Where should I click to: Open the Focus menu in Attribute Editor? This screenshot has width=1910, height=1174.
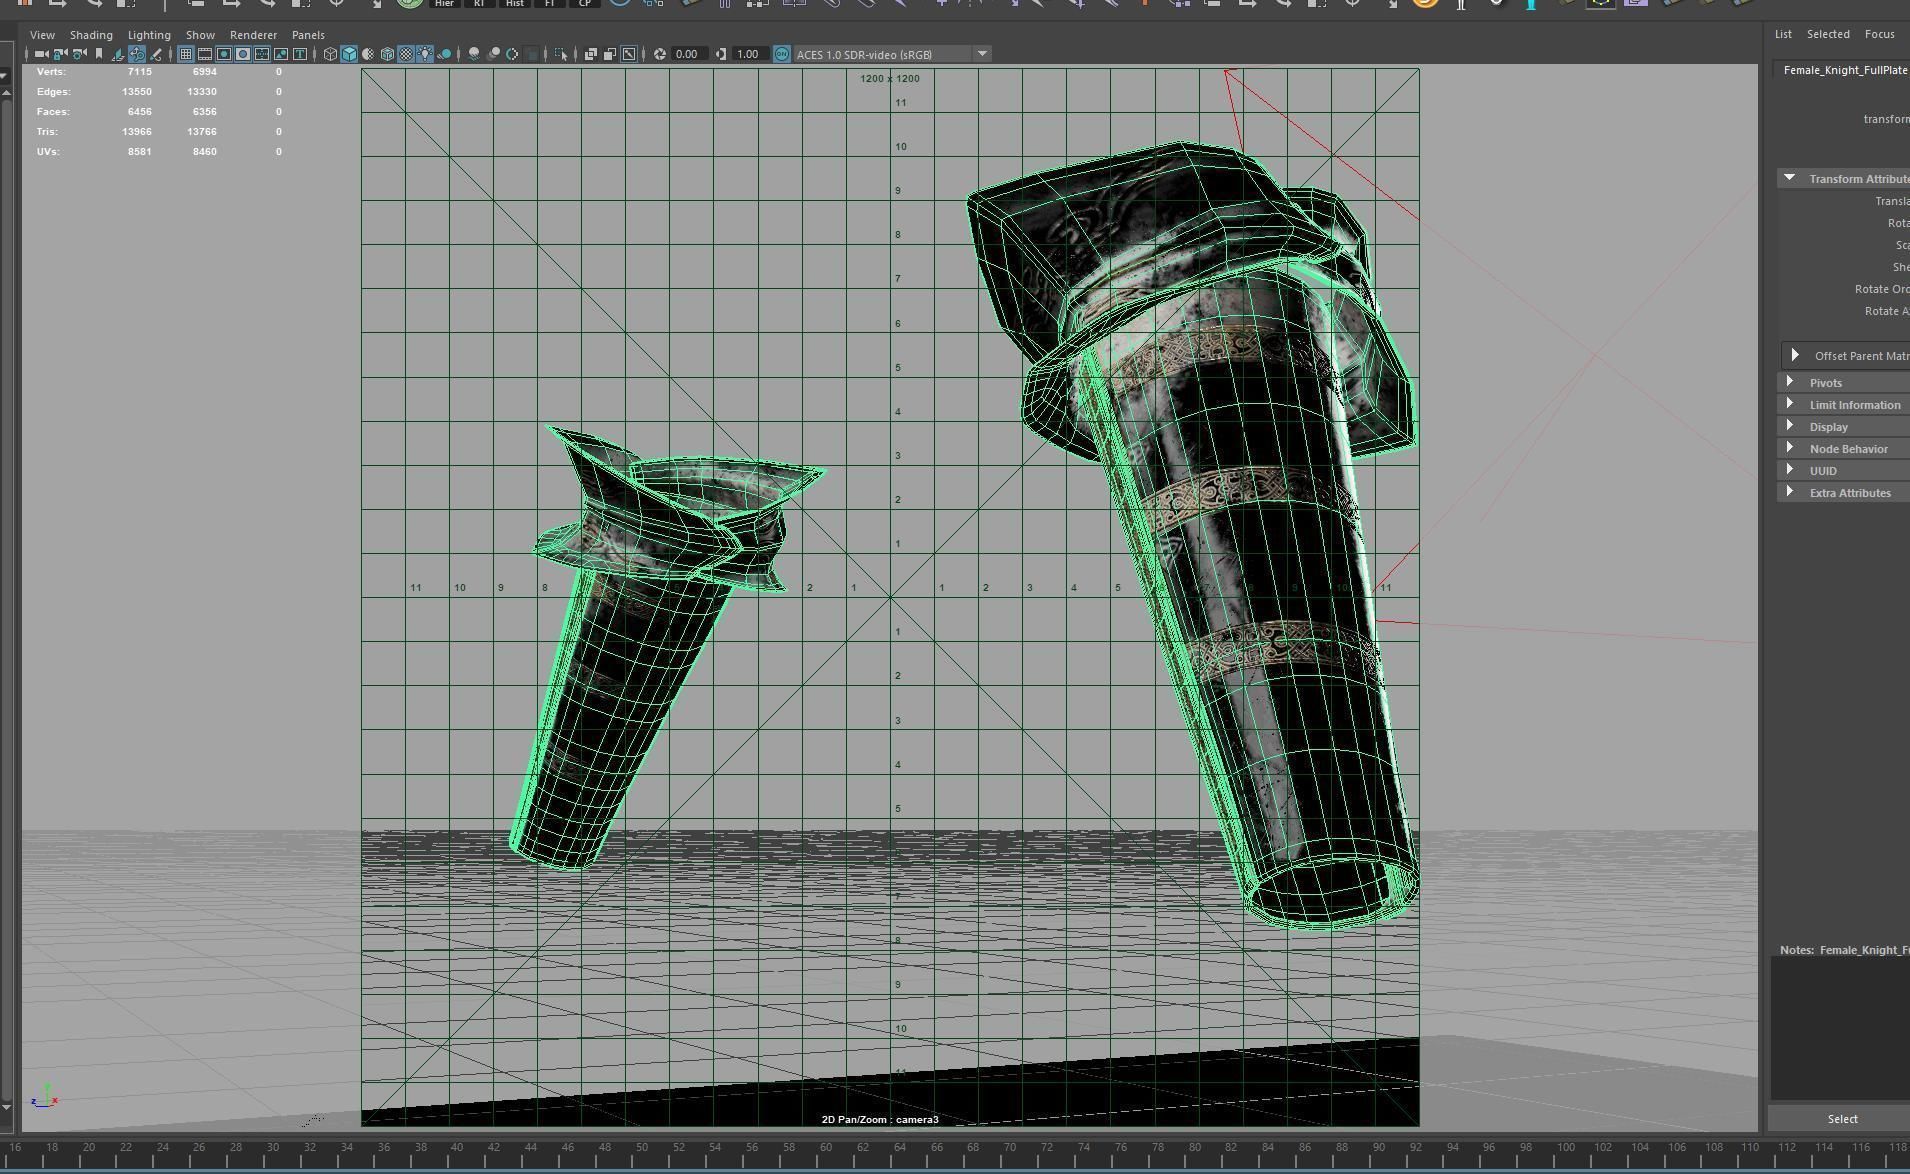click(x=1879, y=34)
